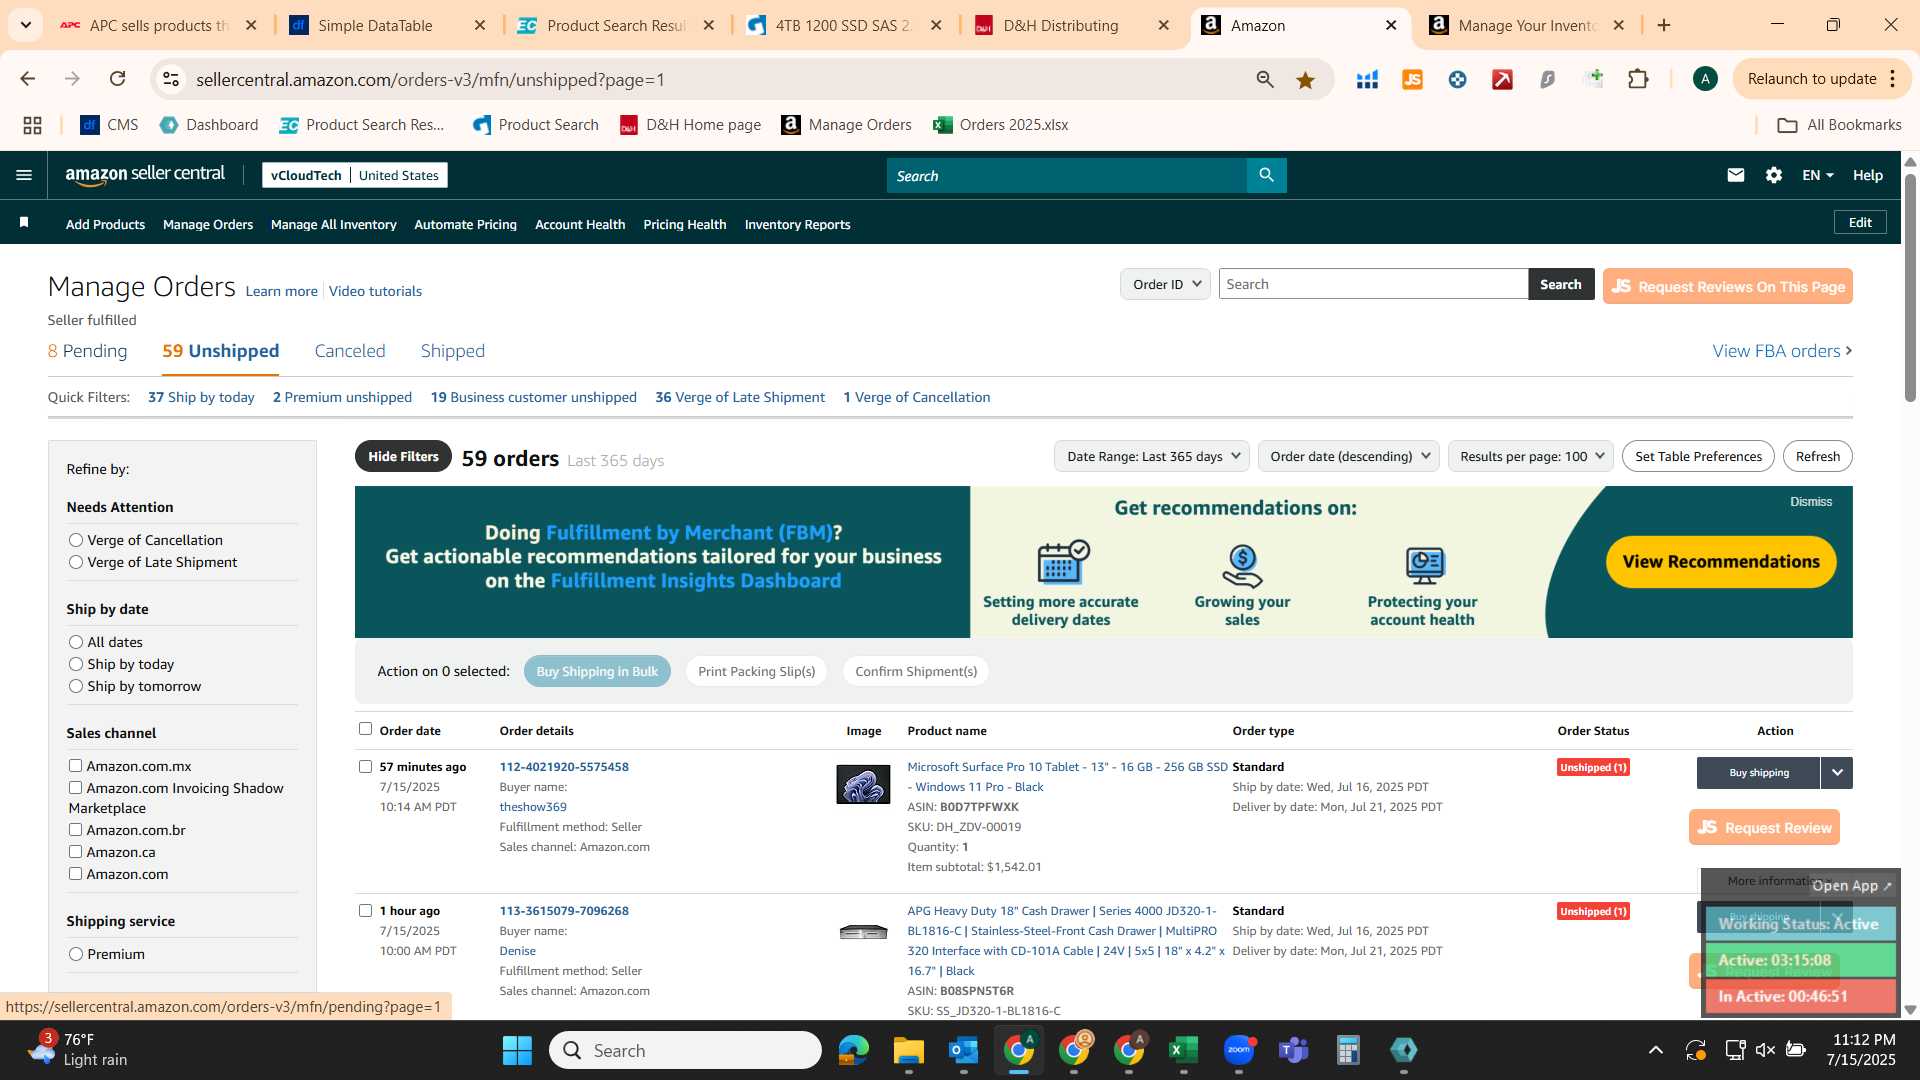Select Verge of Late Shipment radio button

point(76,562)
